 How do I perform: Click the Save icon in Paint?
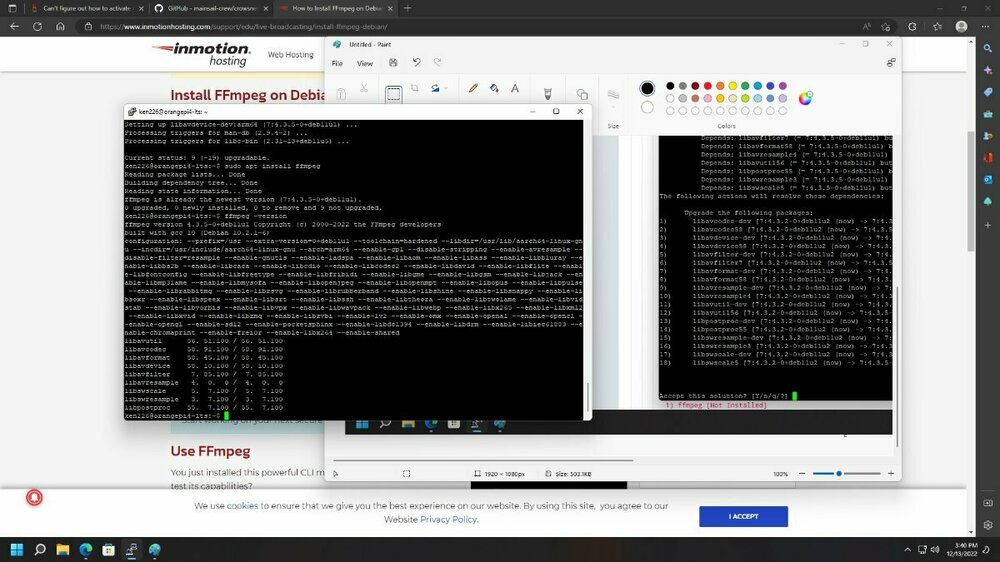(393, 63)
